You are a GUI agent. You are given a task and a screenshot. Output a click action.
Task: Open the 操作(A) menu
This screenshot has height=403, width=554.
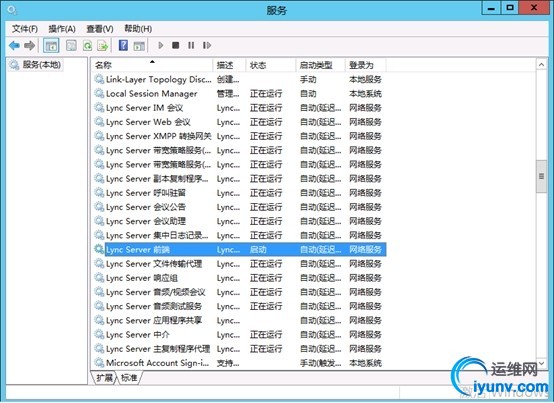pos(62,29)
